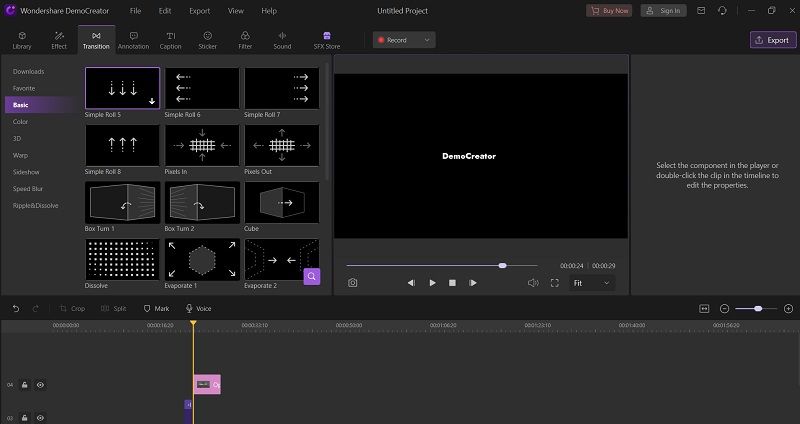800x424 pixels.
Task: Step to next frame
Action: click(x=473, y=283)
